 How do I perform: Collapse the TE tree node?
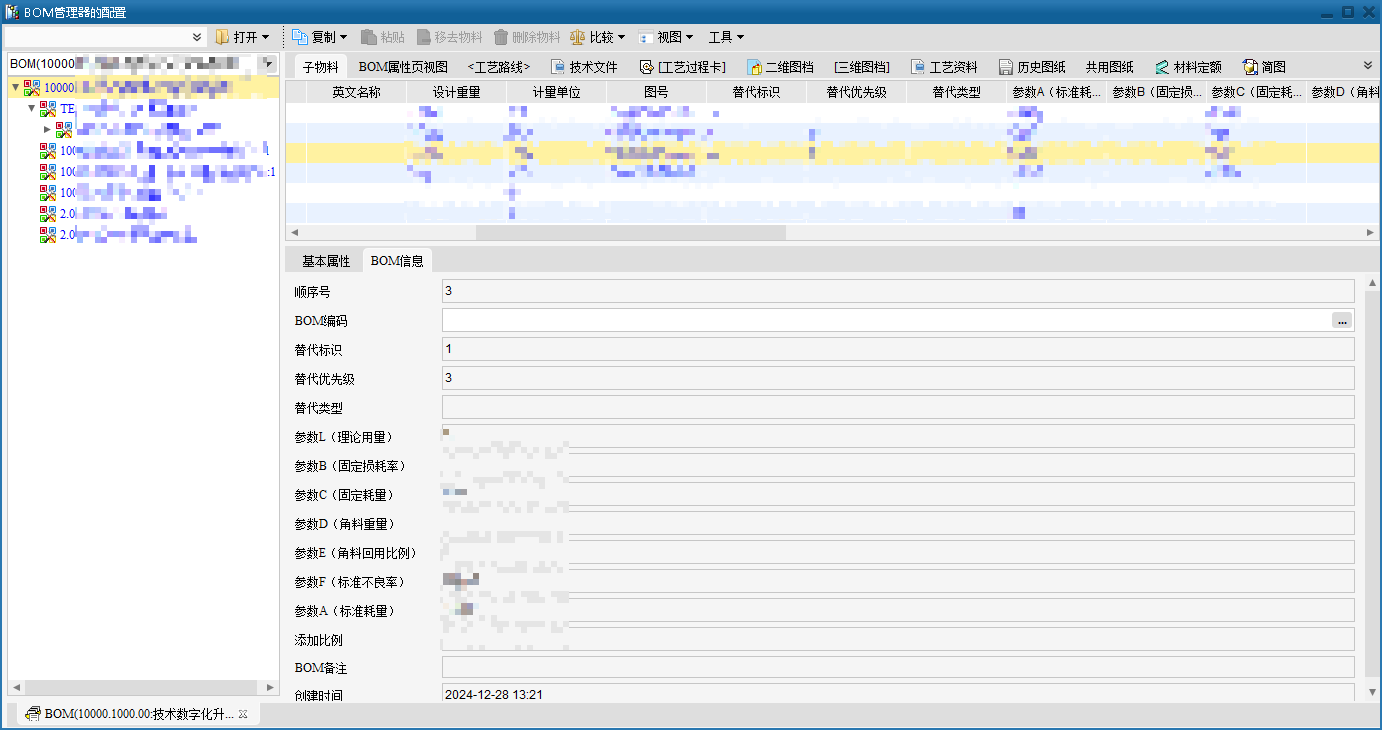coord(31,108)
